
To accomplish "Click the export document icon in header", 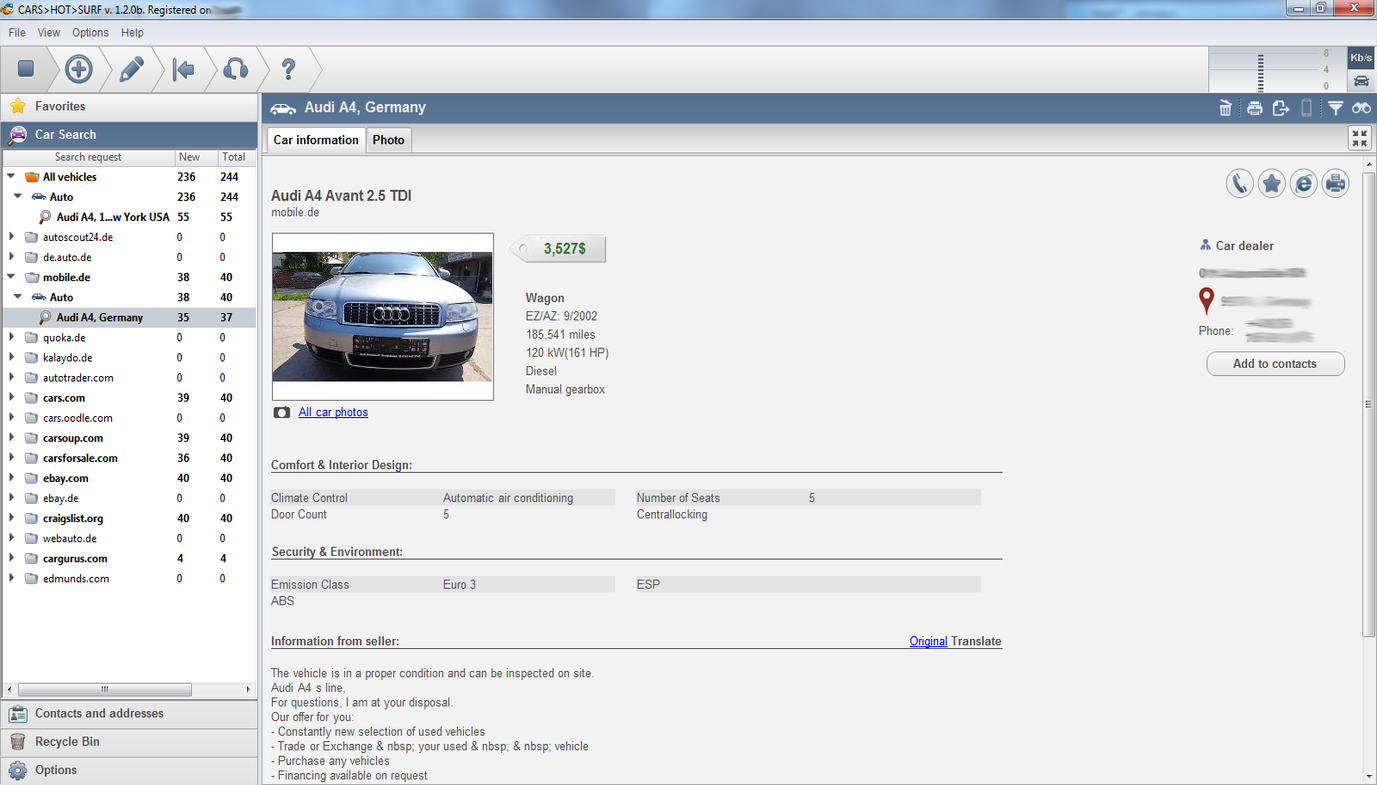I will point(1281,108).
